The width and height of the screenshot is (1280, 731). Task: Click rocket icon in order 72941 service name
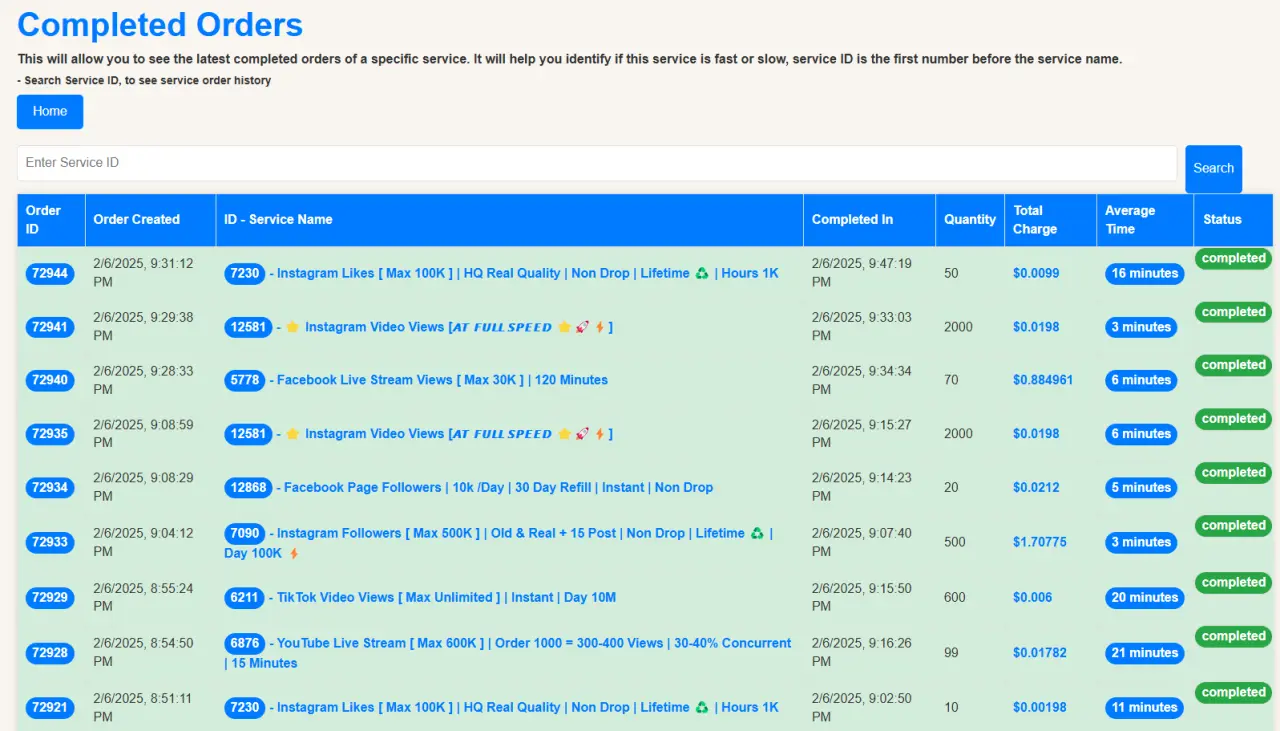tap(582, 327)
